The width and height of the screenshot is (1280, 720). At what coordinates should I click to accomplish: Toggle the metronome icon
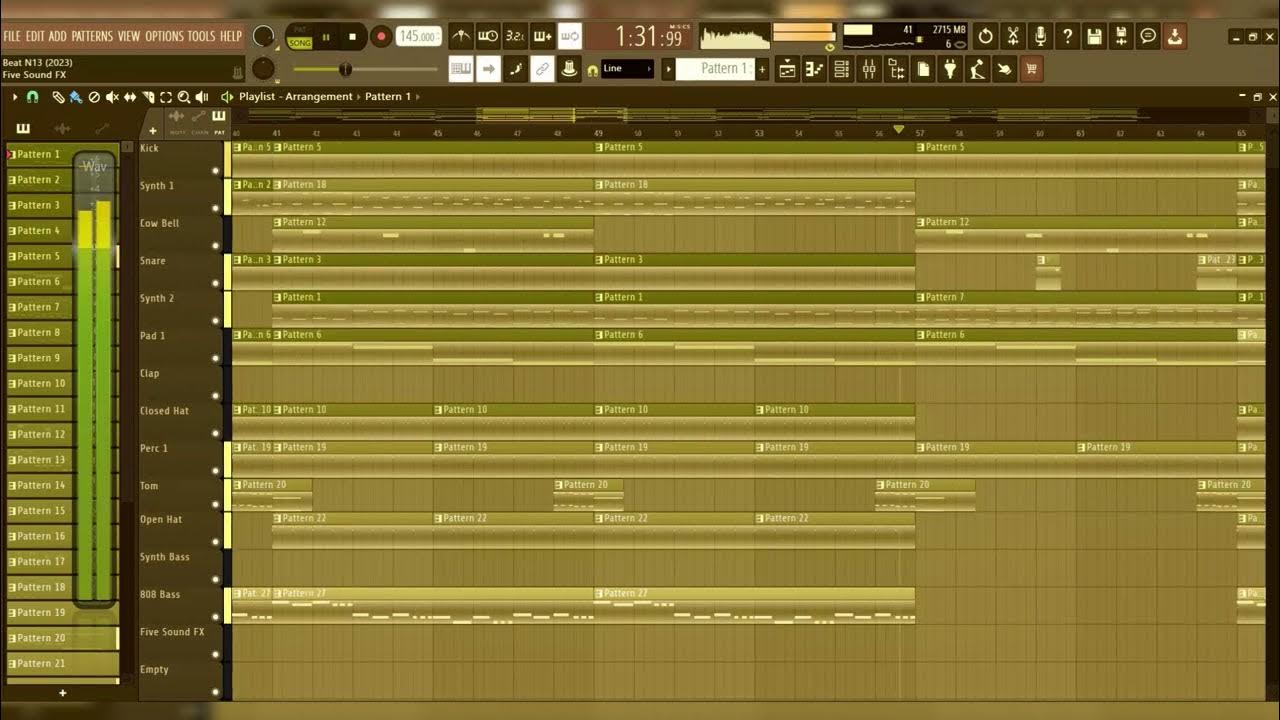tap(461, 37)
